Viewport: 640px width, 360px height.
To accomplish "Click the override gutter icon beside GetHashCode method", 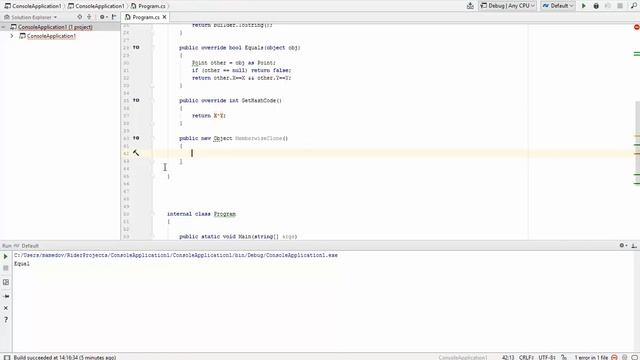I will click(136, 100).
